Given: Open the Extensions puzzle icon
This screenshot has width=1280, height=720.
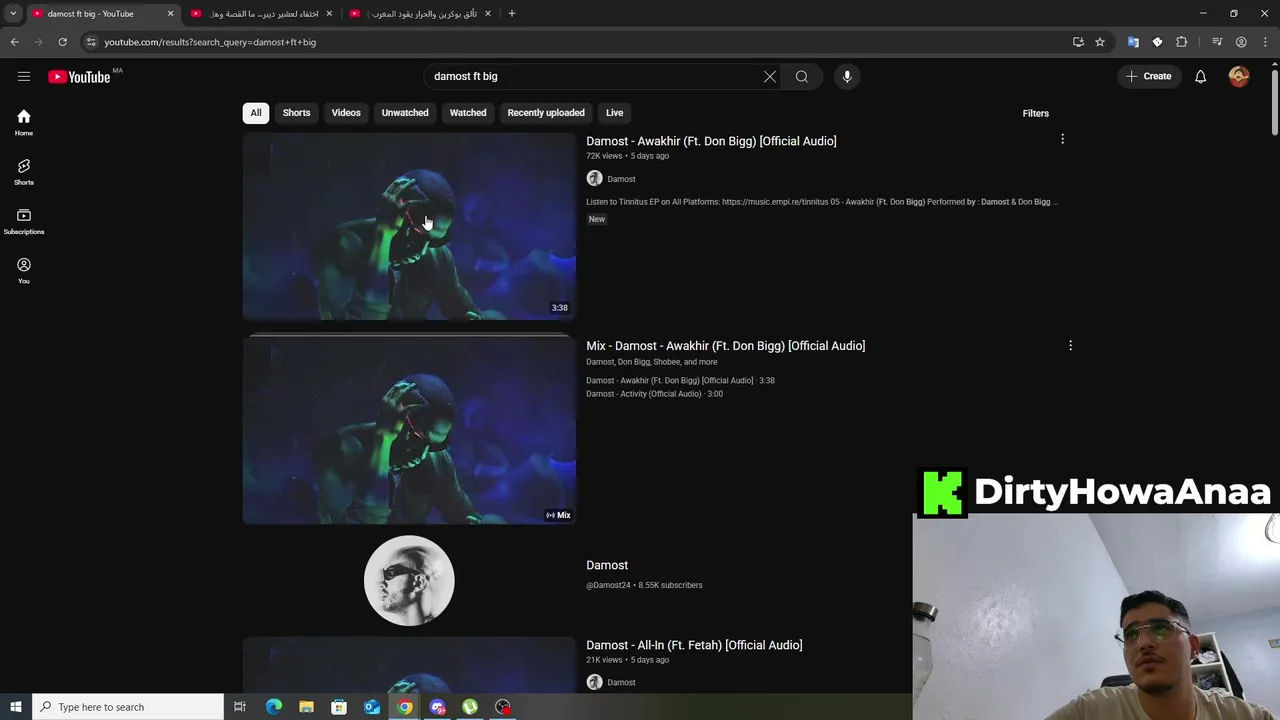Looking at the screenshot, I should coord(1182,42).
